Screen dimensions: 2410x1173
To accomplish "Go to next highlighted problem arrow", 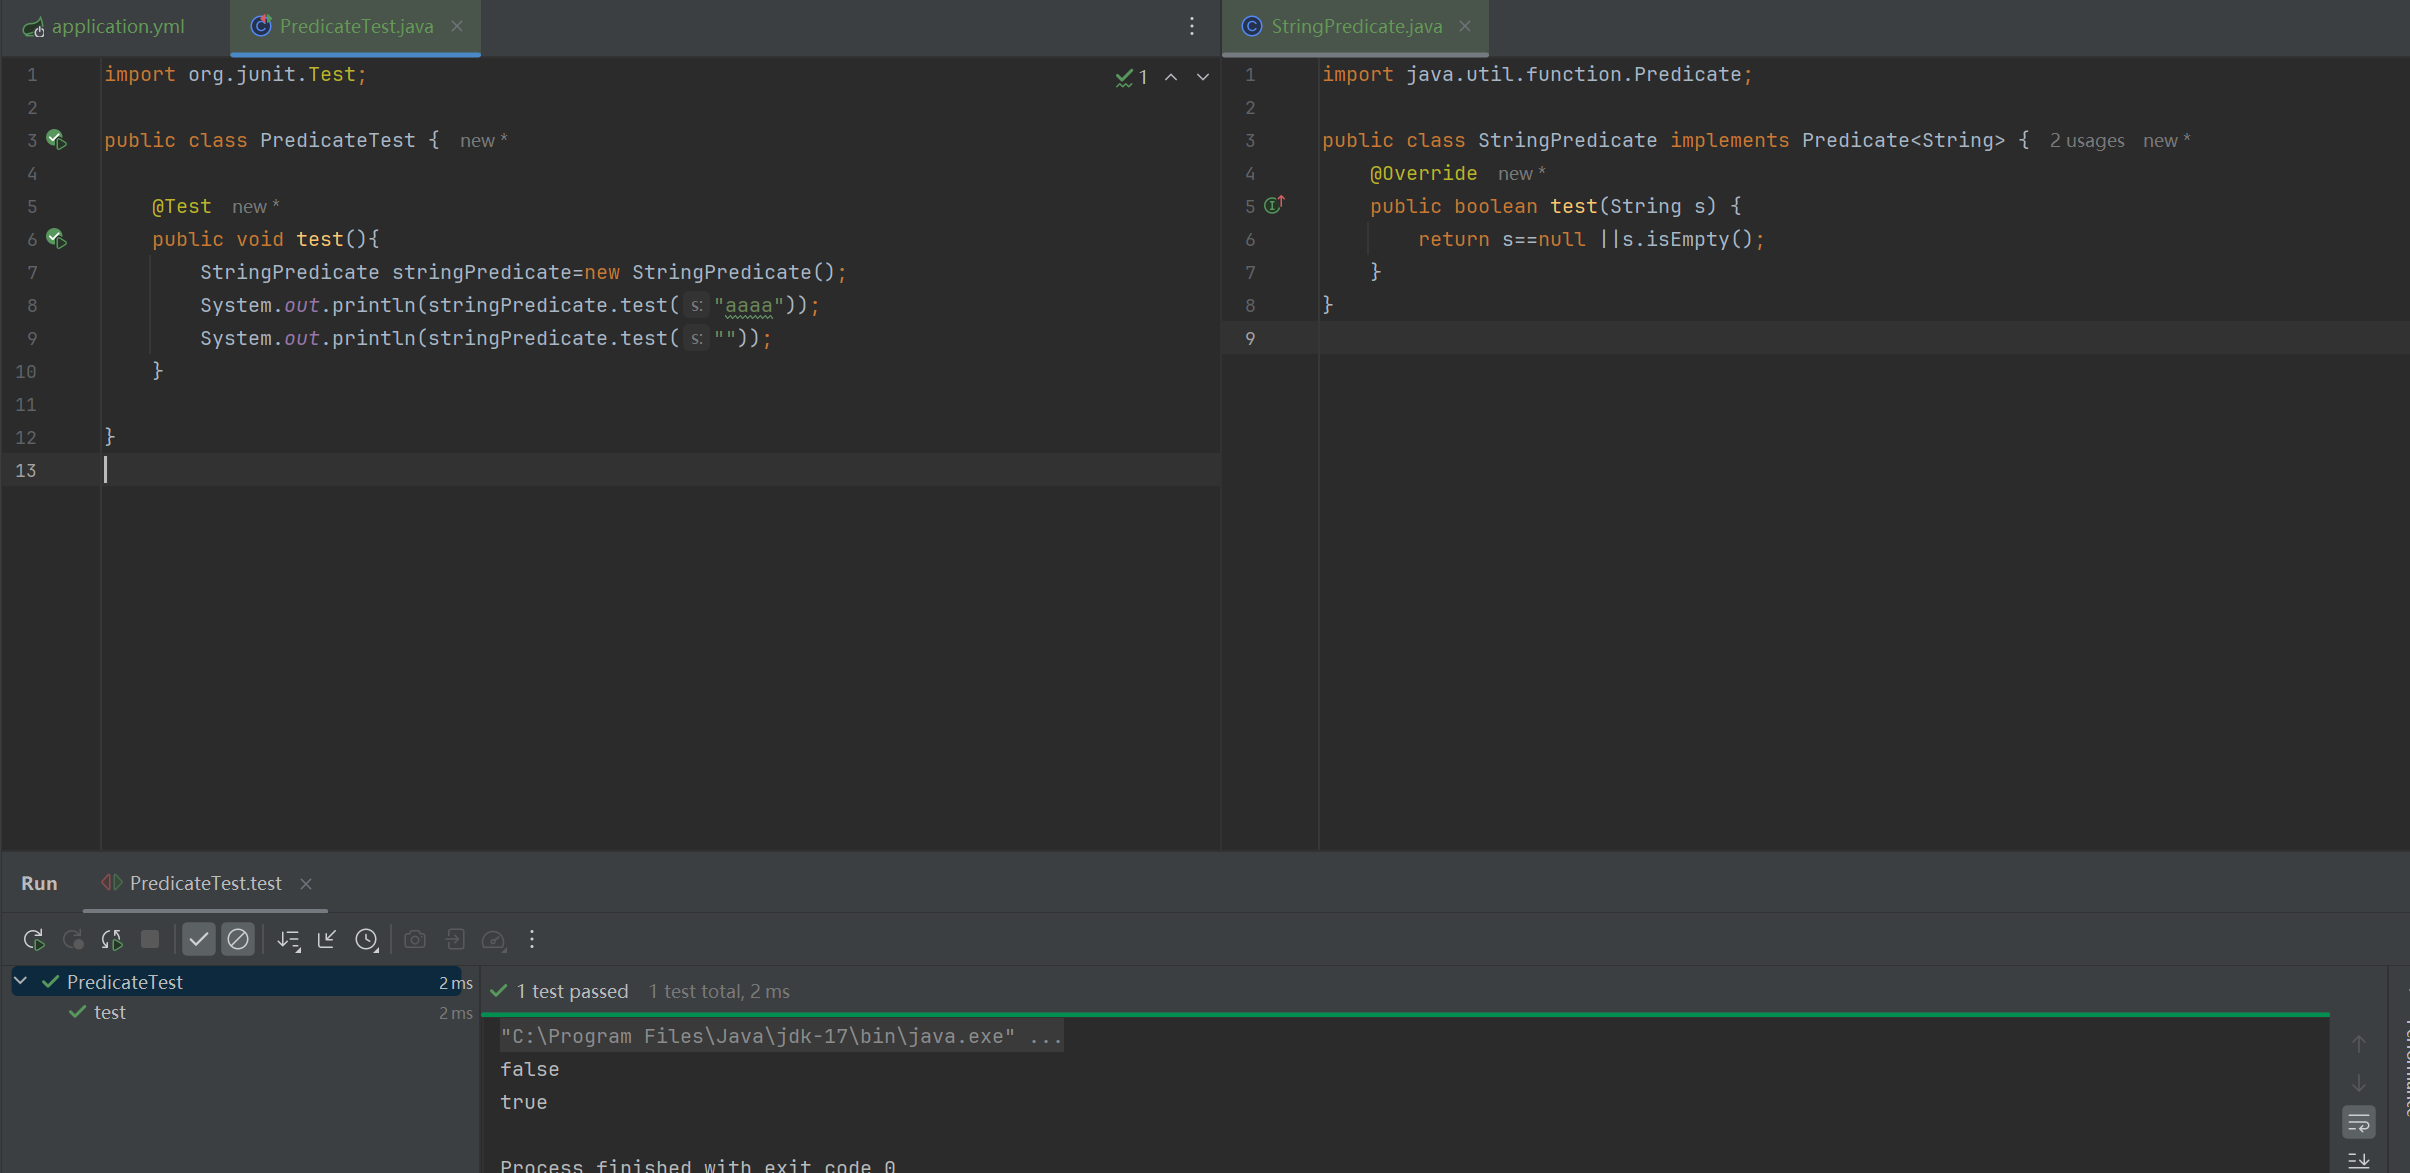I will (x=1203, y=77).
